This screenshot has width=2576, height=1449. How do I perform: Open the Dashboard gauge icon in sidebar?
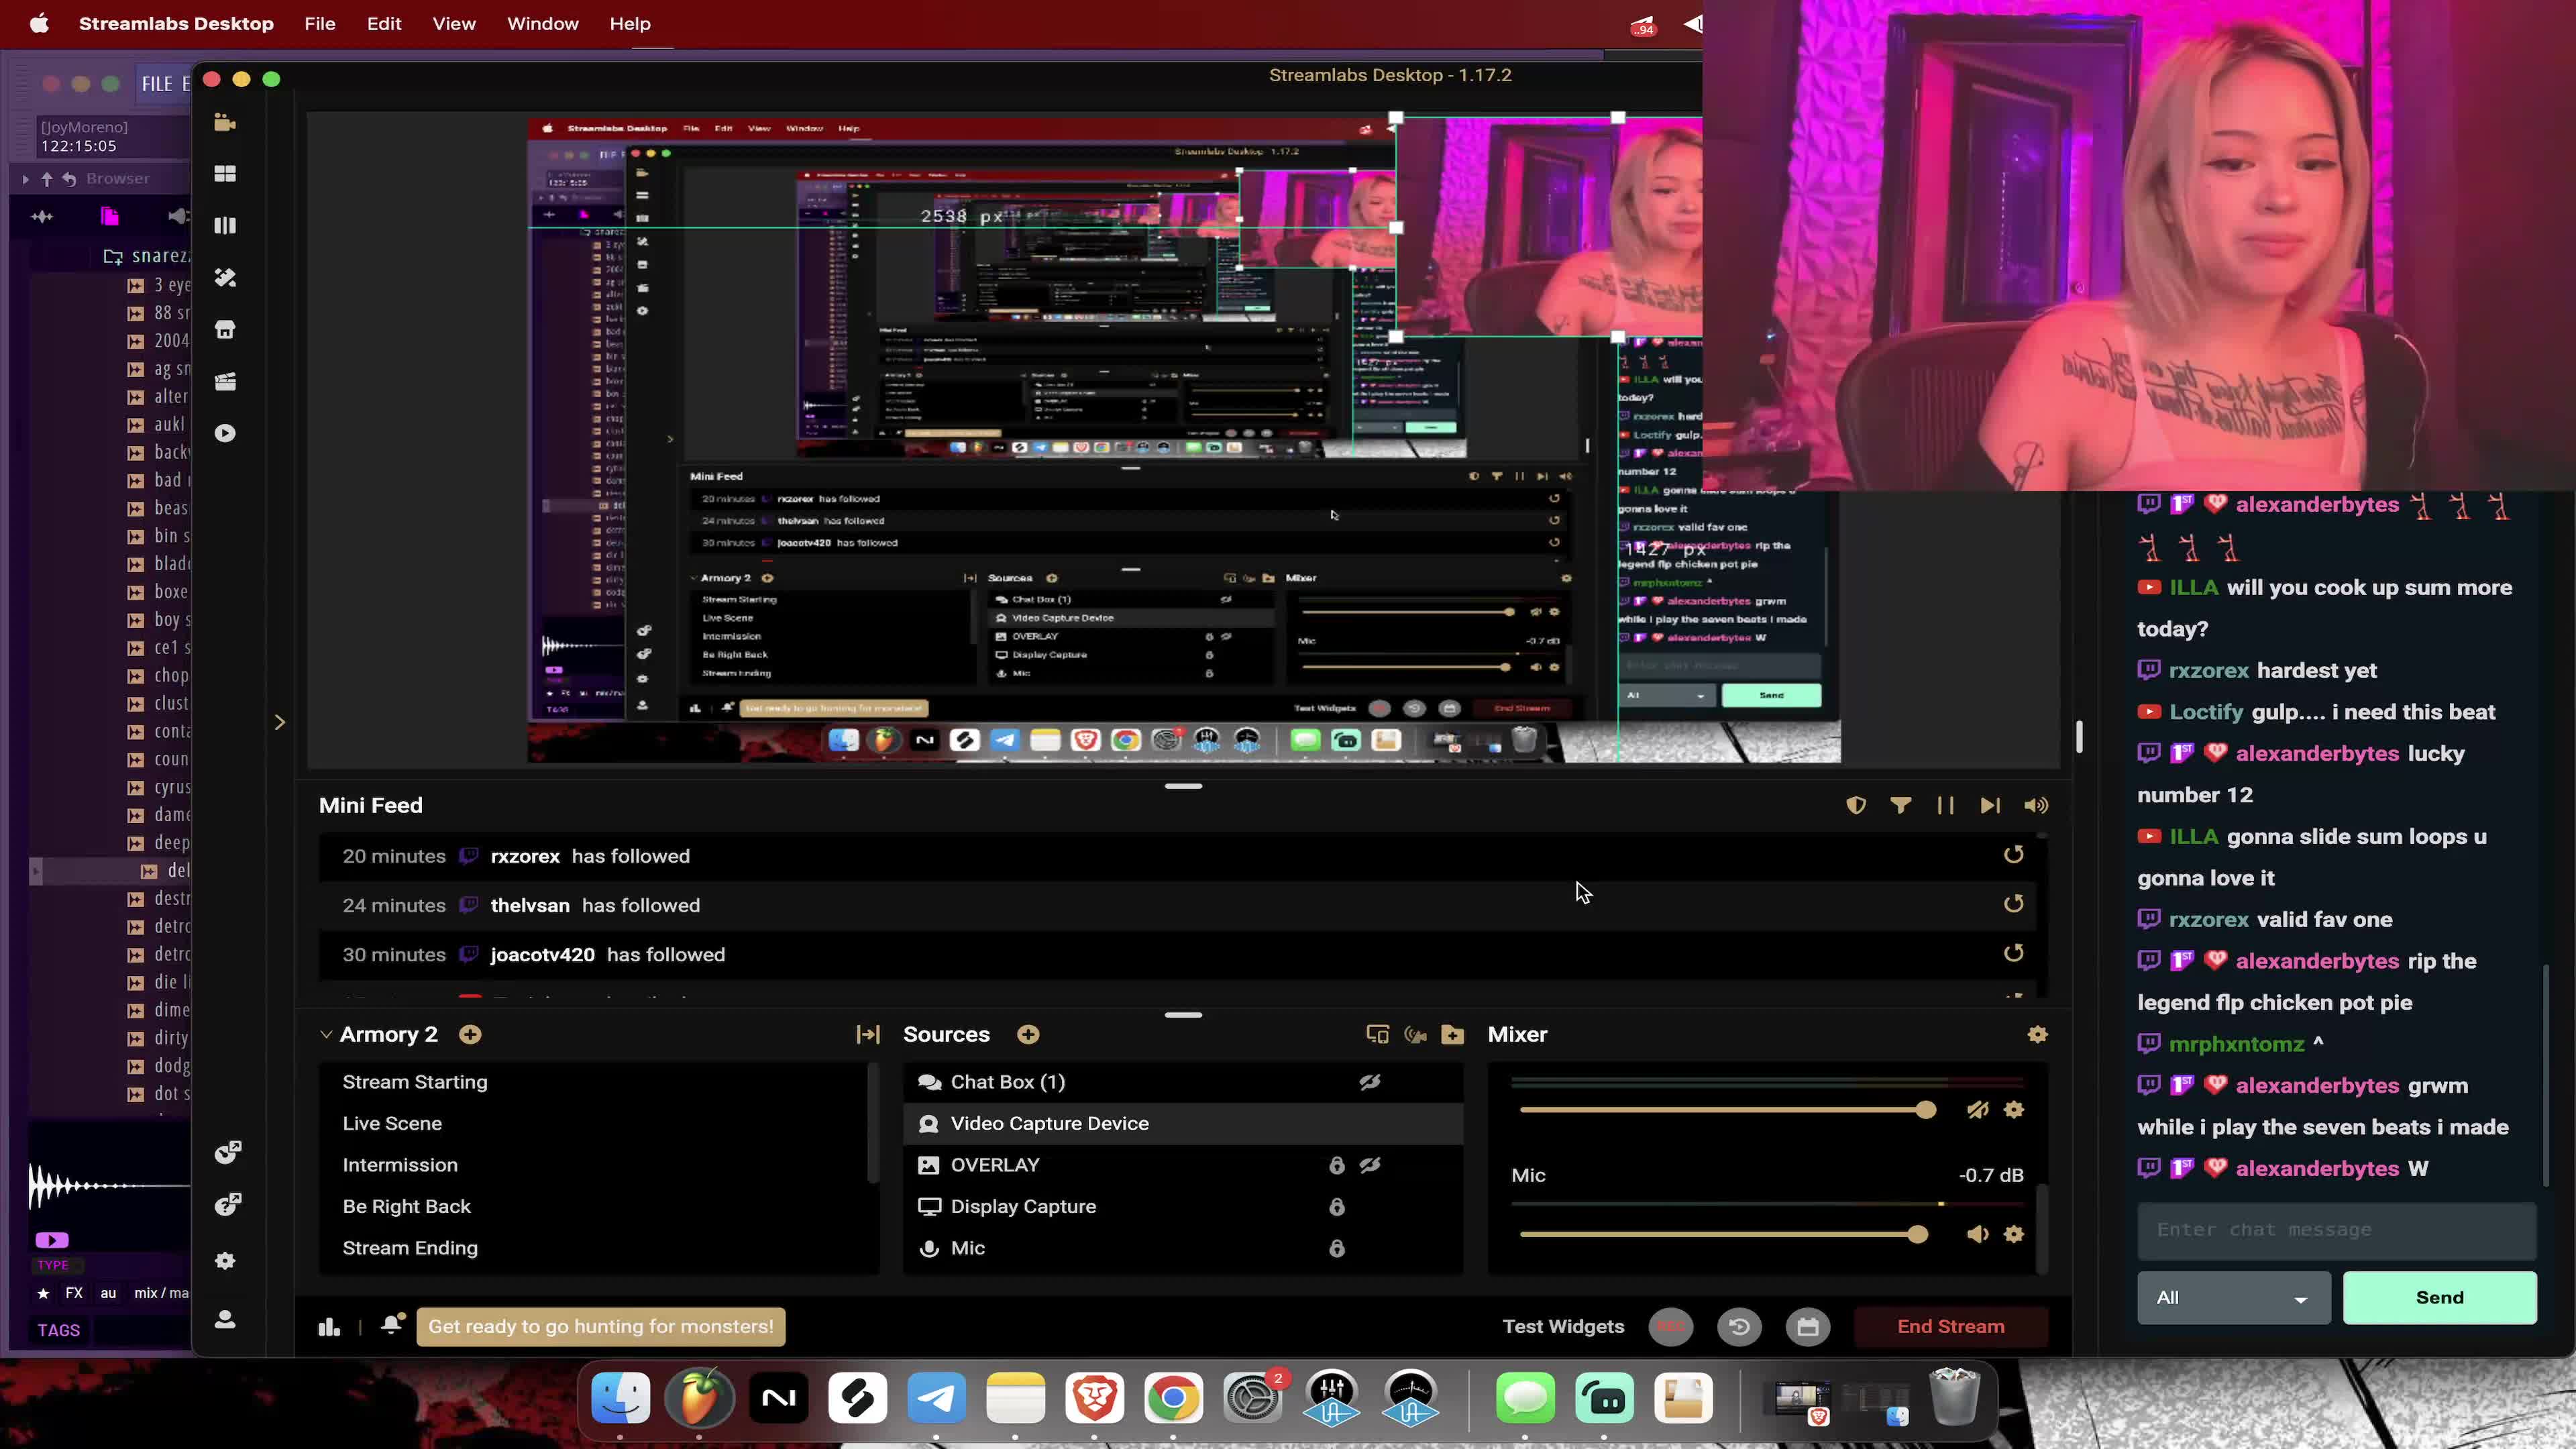(227, 1152)
